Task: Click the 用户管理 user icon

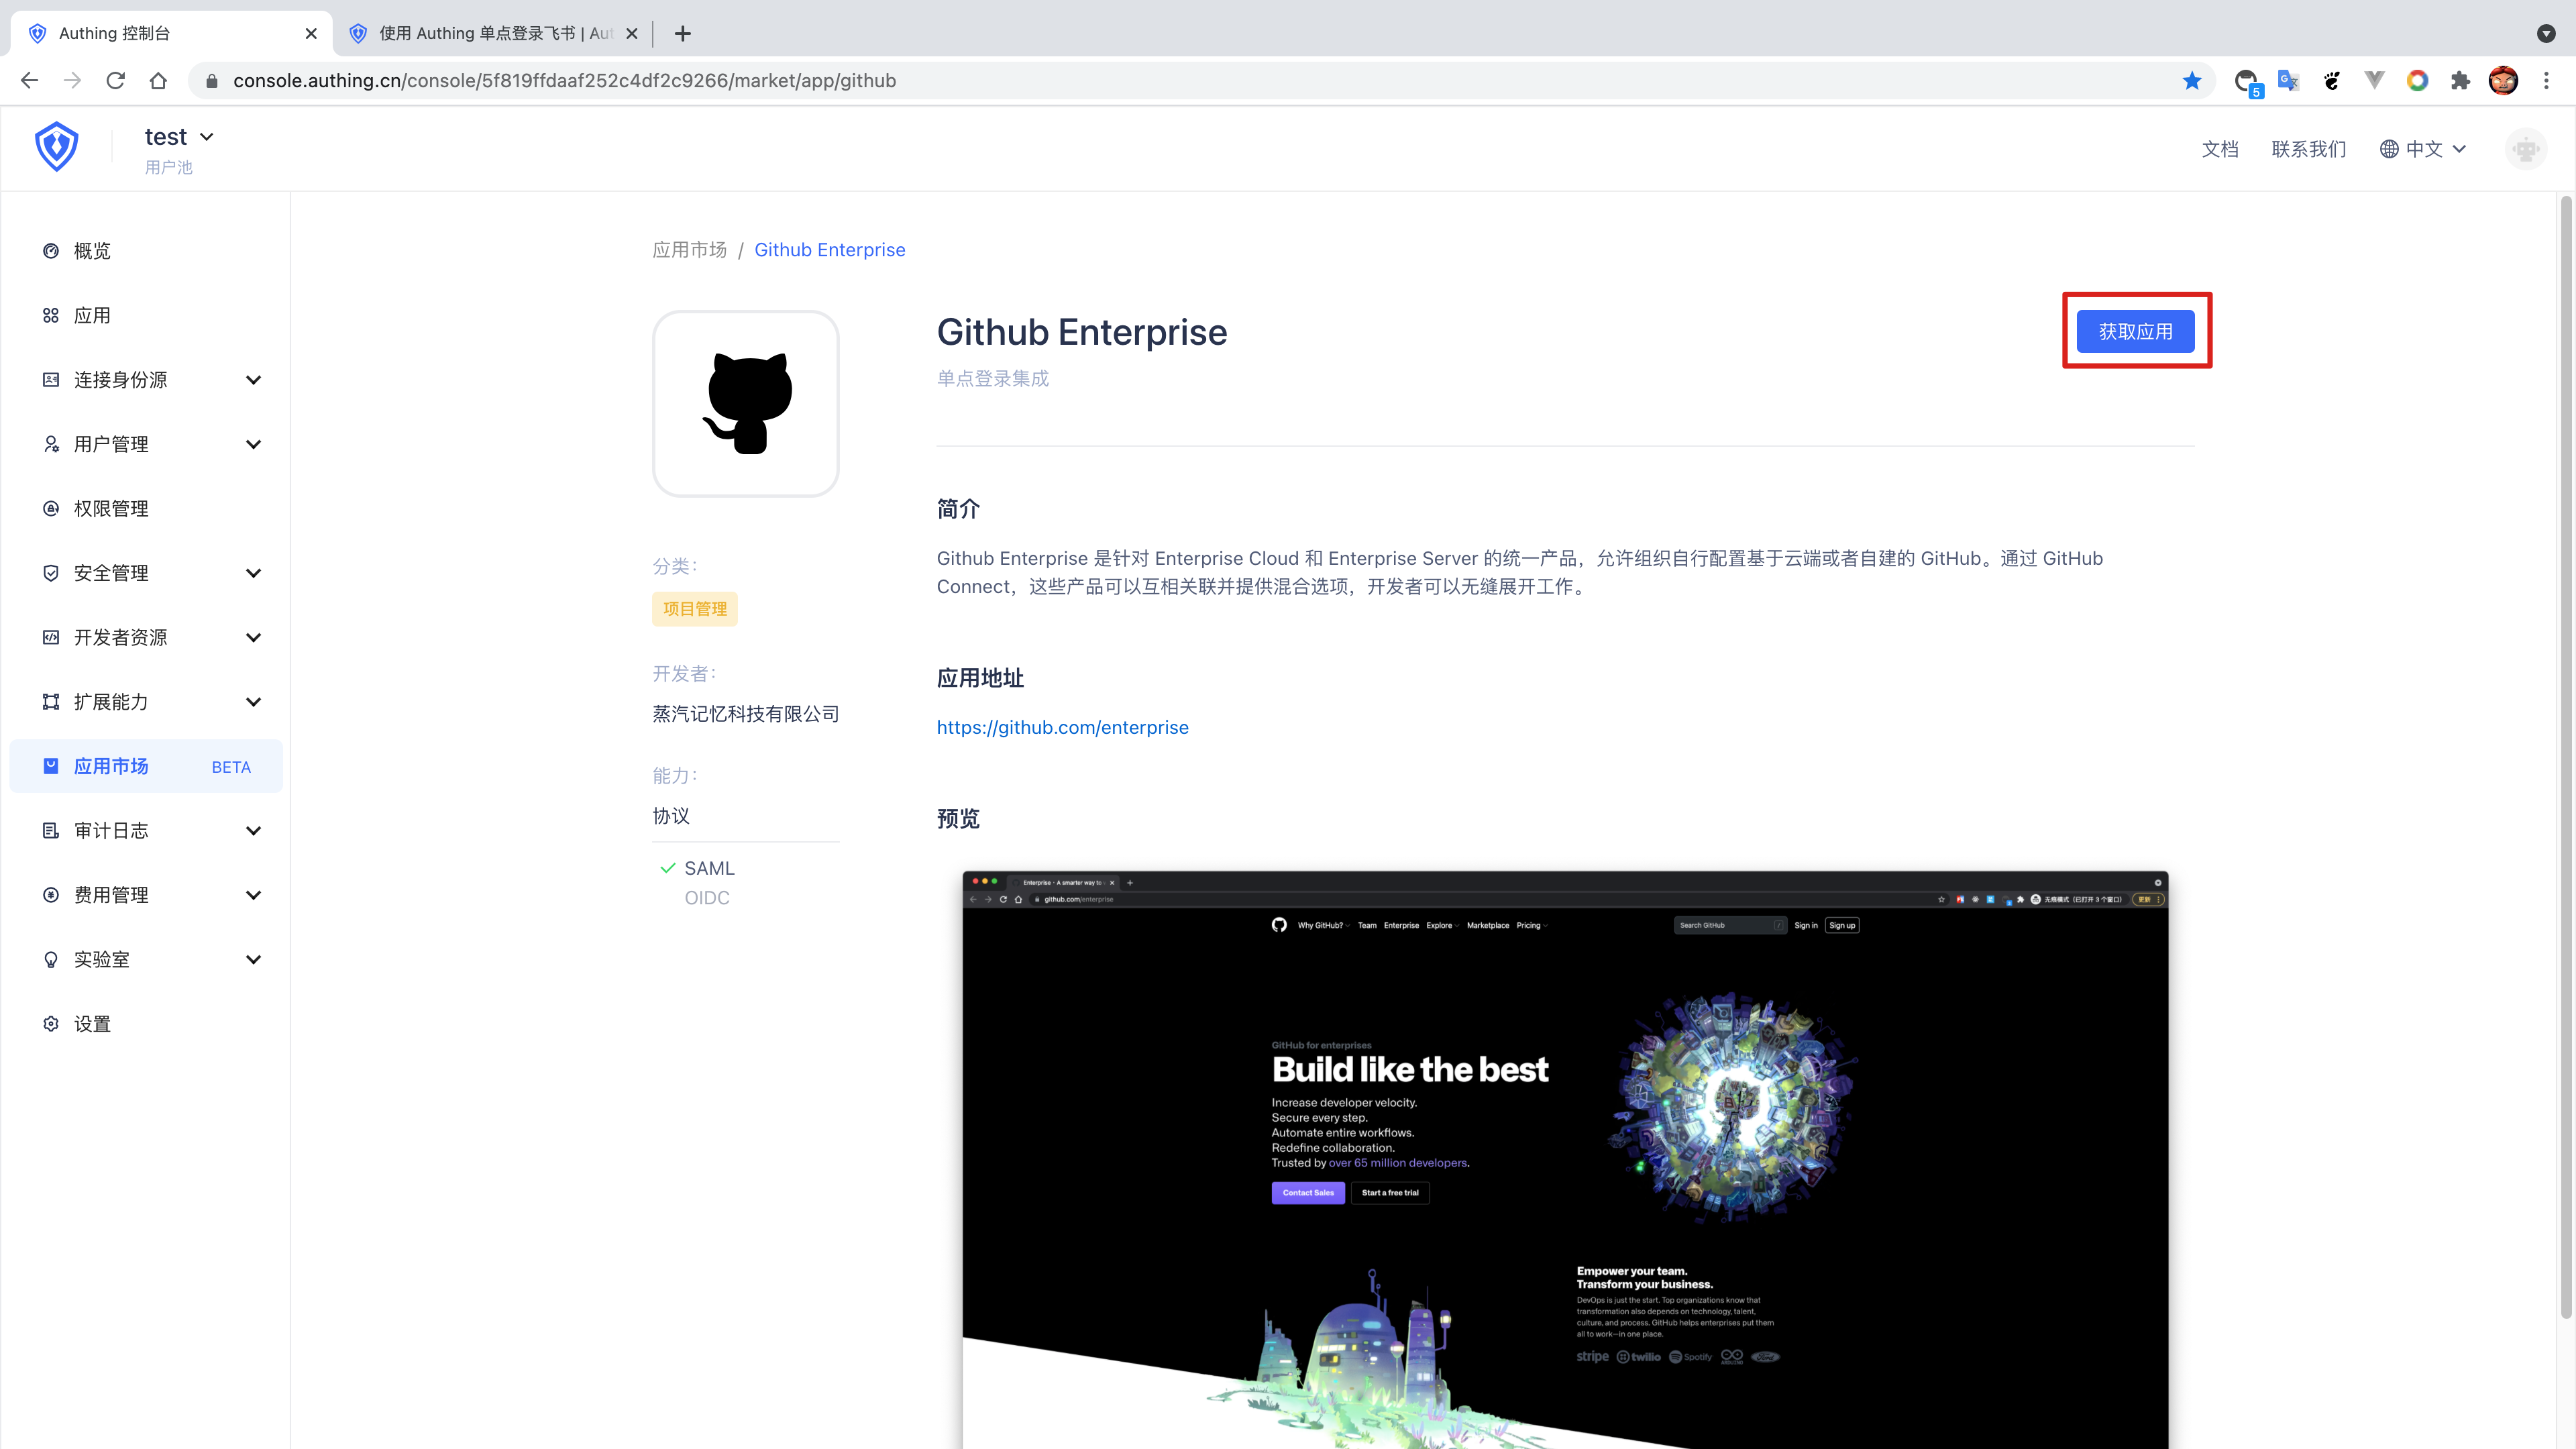Action: click(51, 444)
